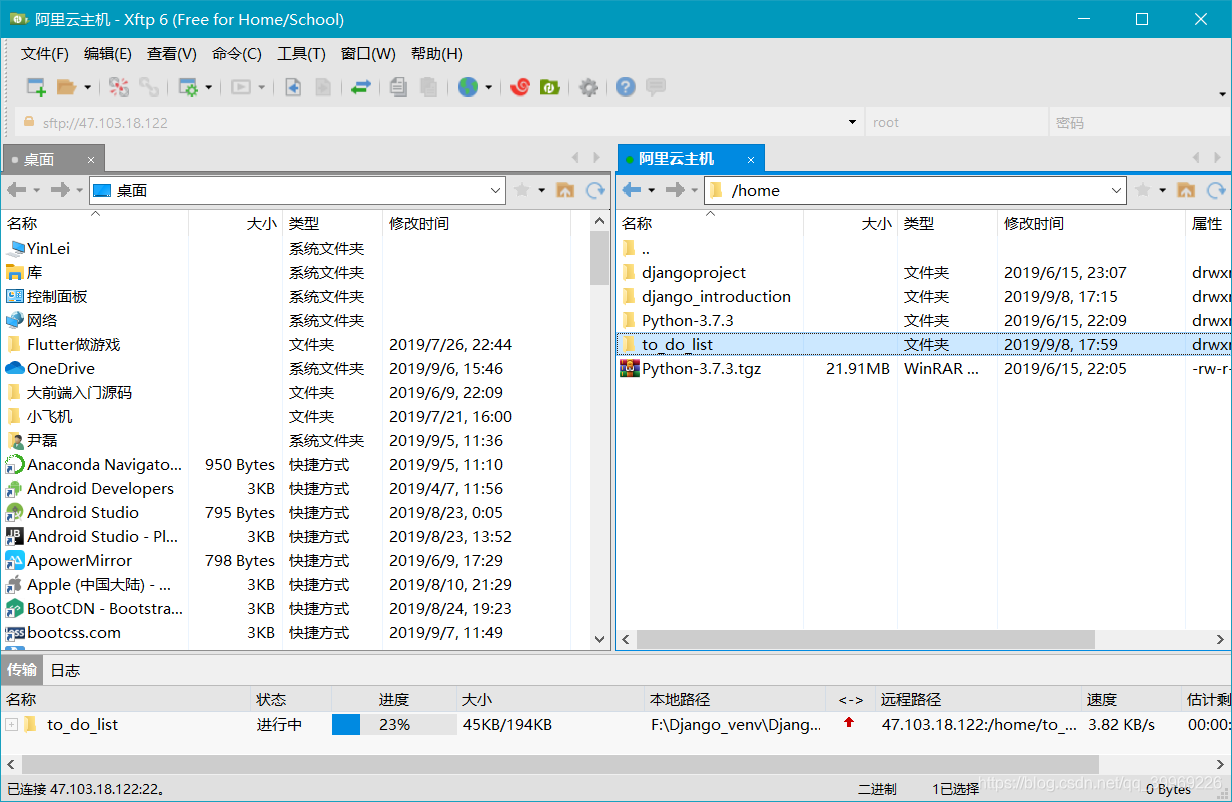Expand the local path 桌面 combo box
The width and height of the screenshot is (1232, 802).
click(496, 190)
